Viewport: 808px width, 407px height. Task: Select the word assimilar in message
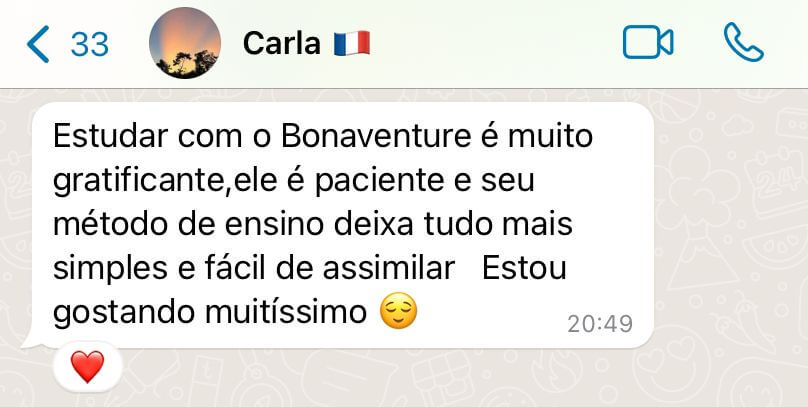point(388,268)
